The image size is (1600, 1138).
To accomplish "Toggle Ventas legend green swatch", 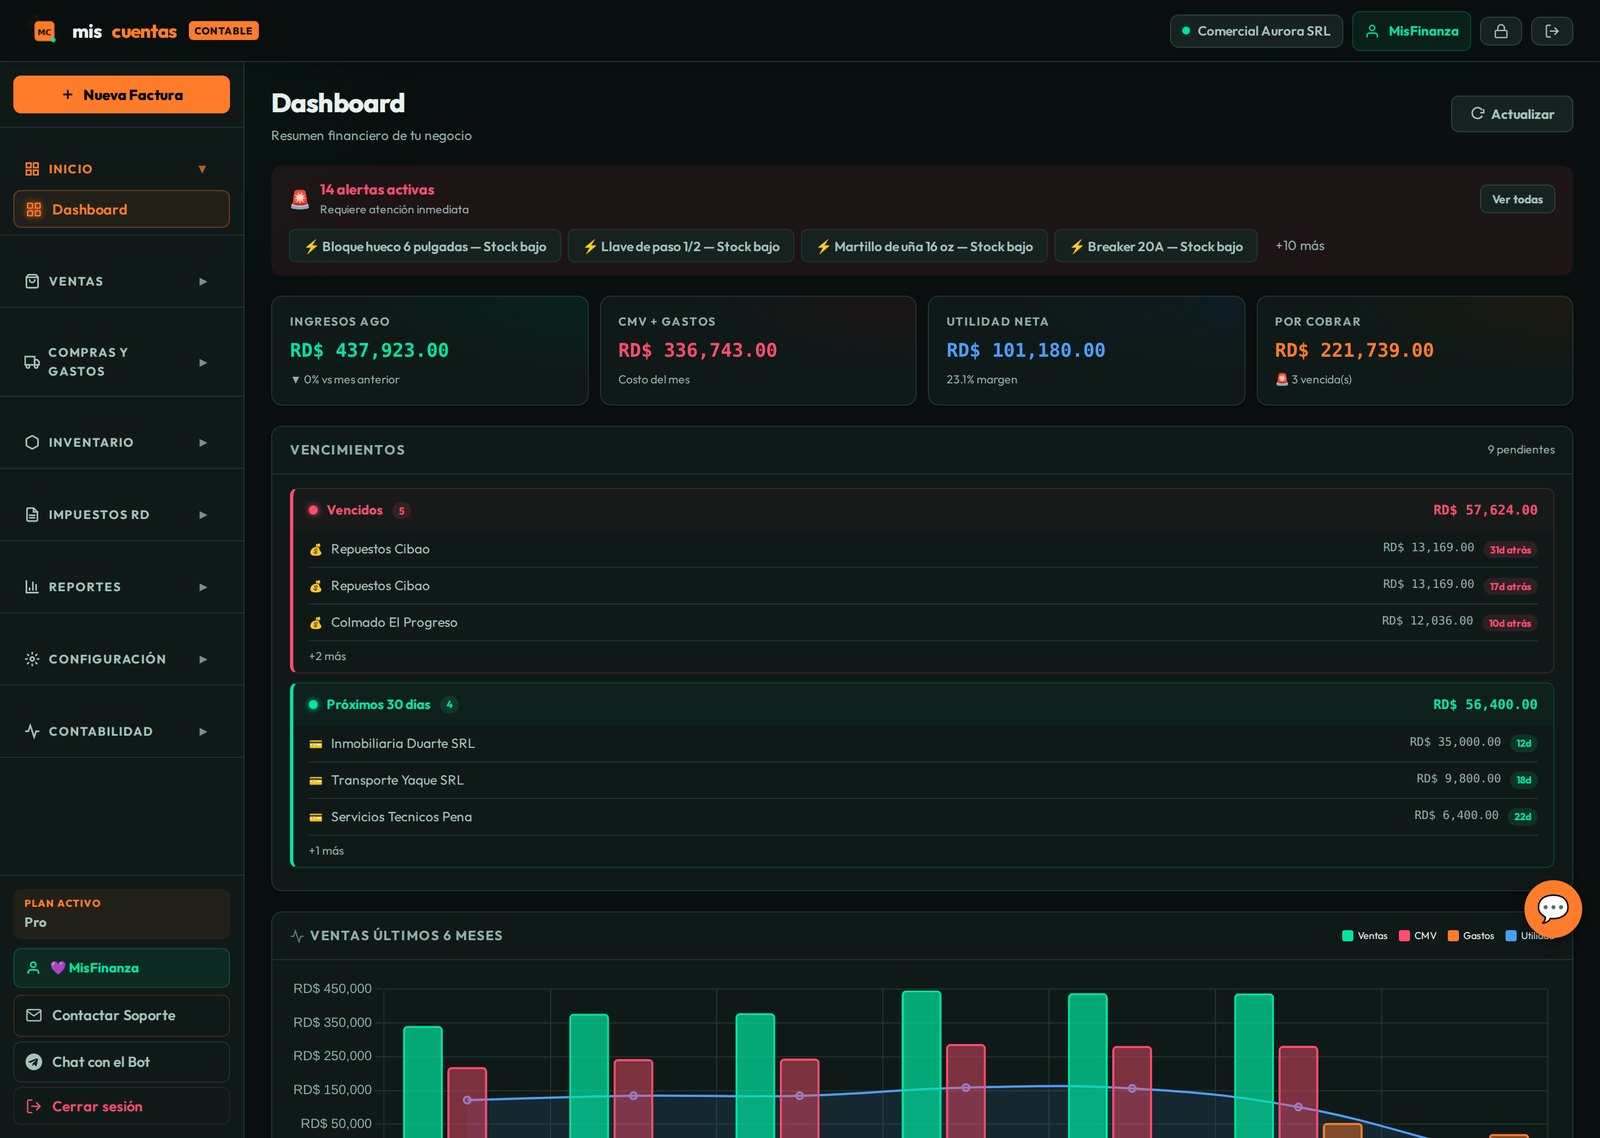I will coord(1347,936).
